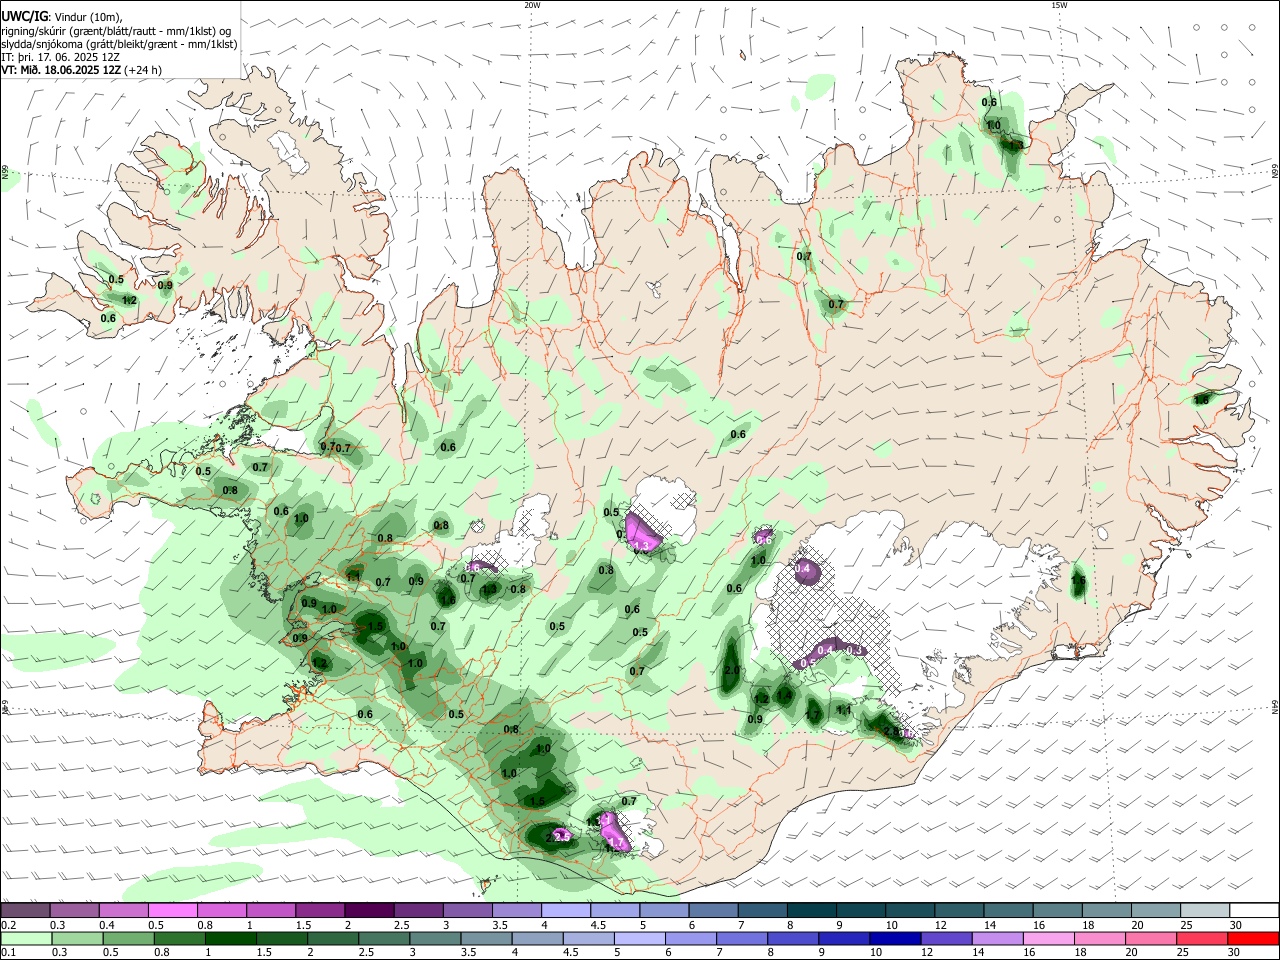The width and height of the screenshot is (1280, 960).
Task: Click the 'rigning/skúrir' description line
Action: [116, 31]
